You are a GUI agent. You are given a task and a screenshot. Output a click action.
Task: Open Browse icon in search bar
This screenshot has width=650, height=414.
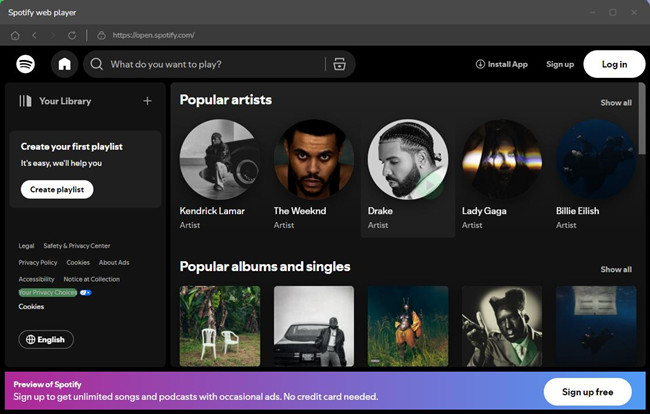pos(340,64)
